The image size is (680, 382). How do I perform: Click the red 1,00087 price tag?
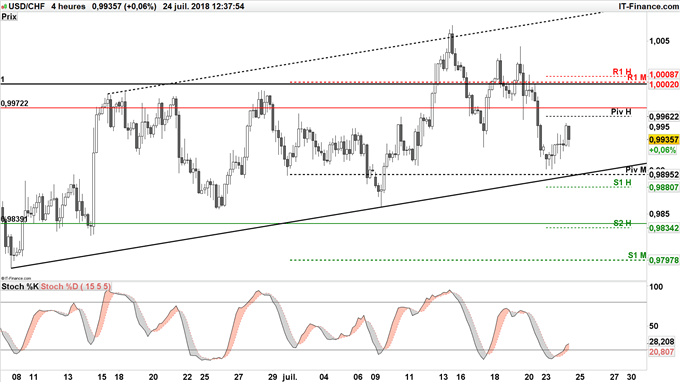point(664,75)
